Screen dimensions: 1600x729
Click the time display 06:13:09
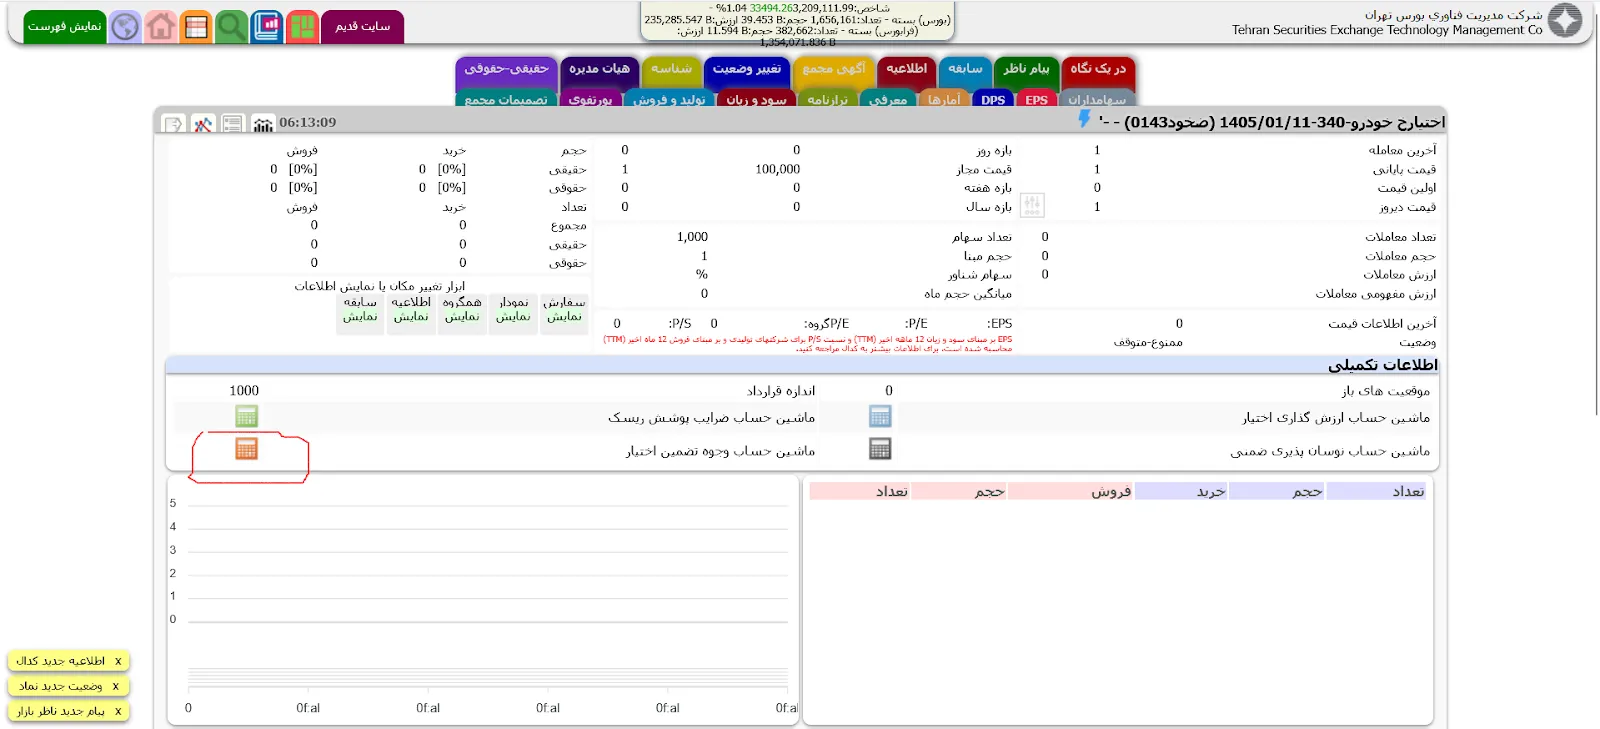click(x=308, y=122)
